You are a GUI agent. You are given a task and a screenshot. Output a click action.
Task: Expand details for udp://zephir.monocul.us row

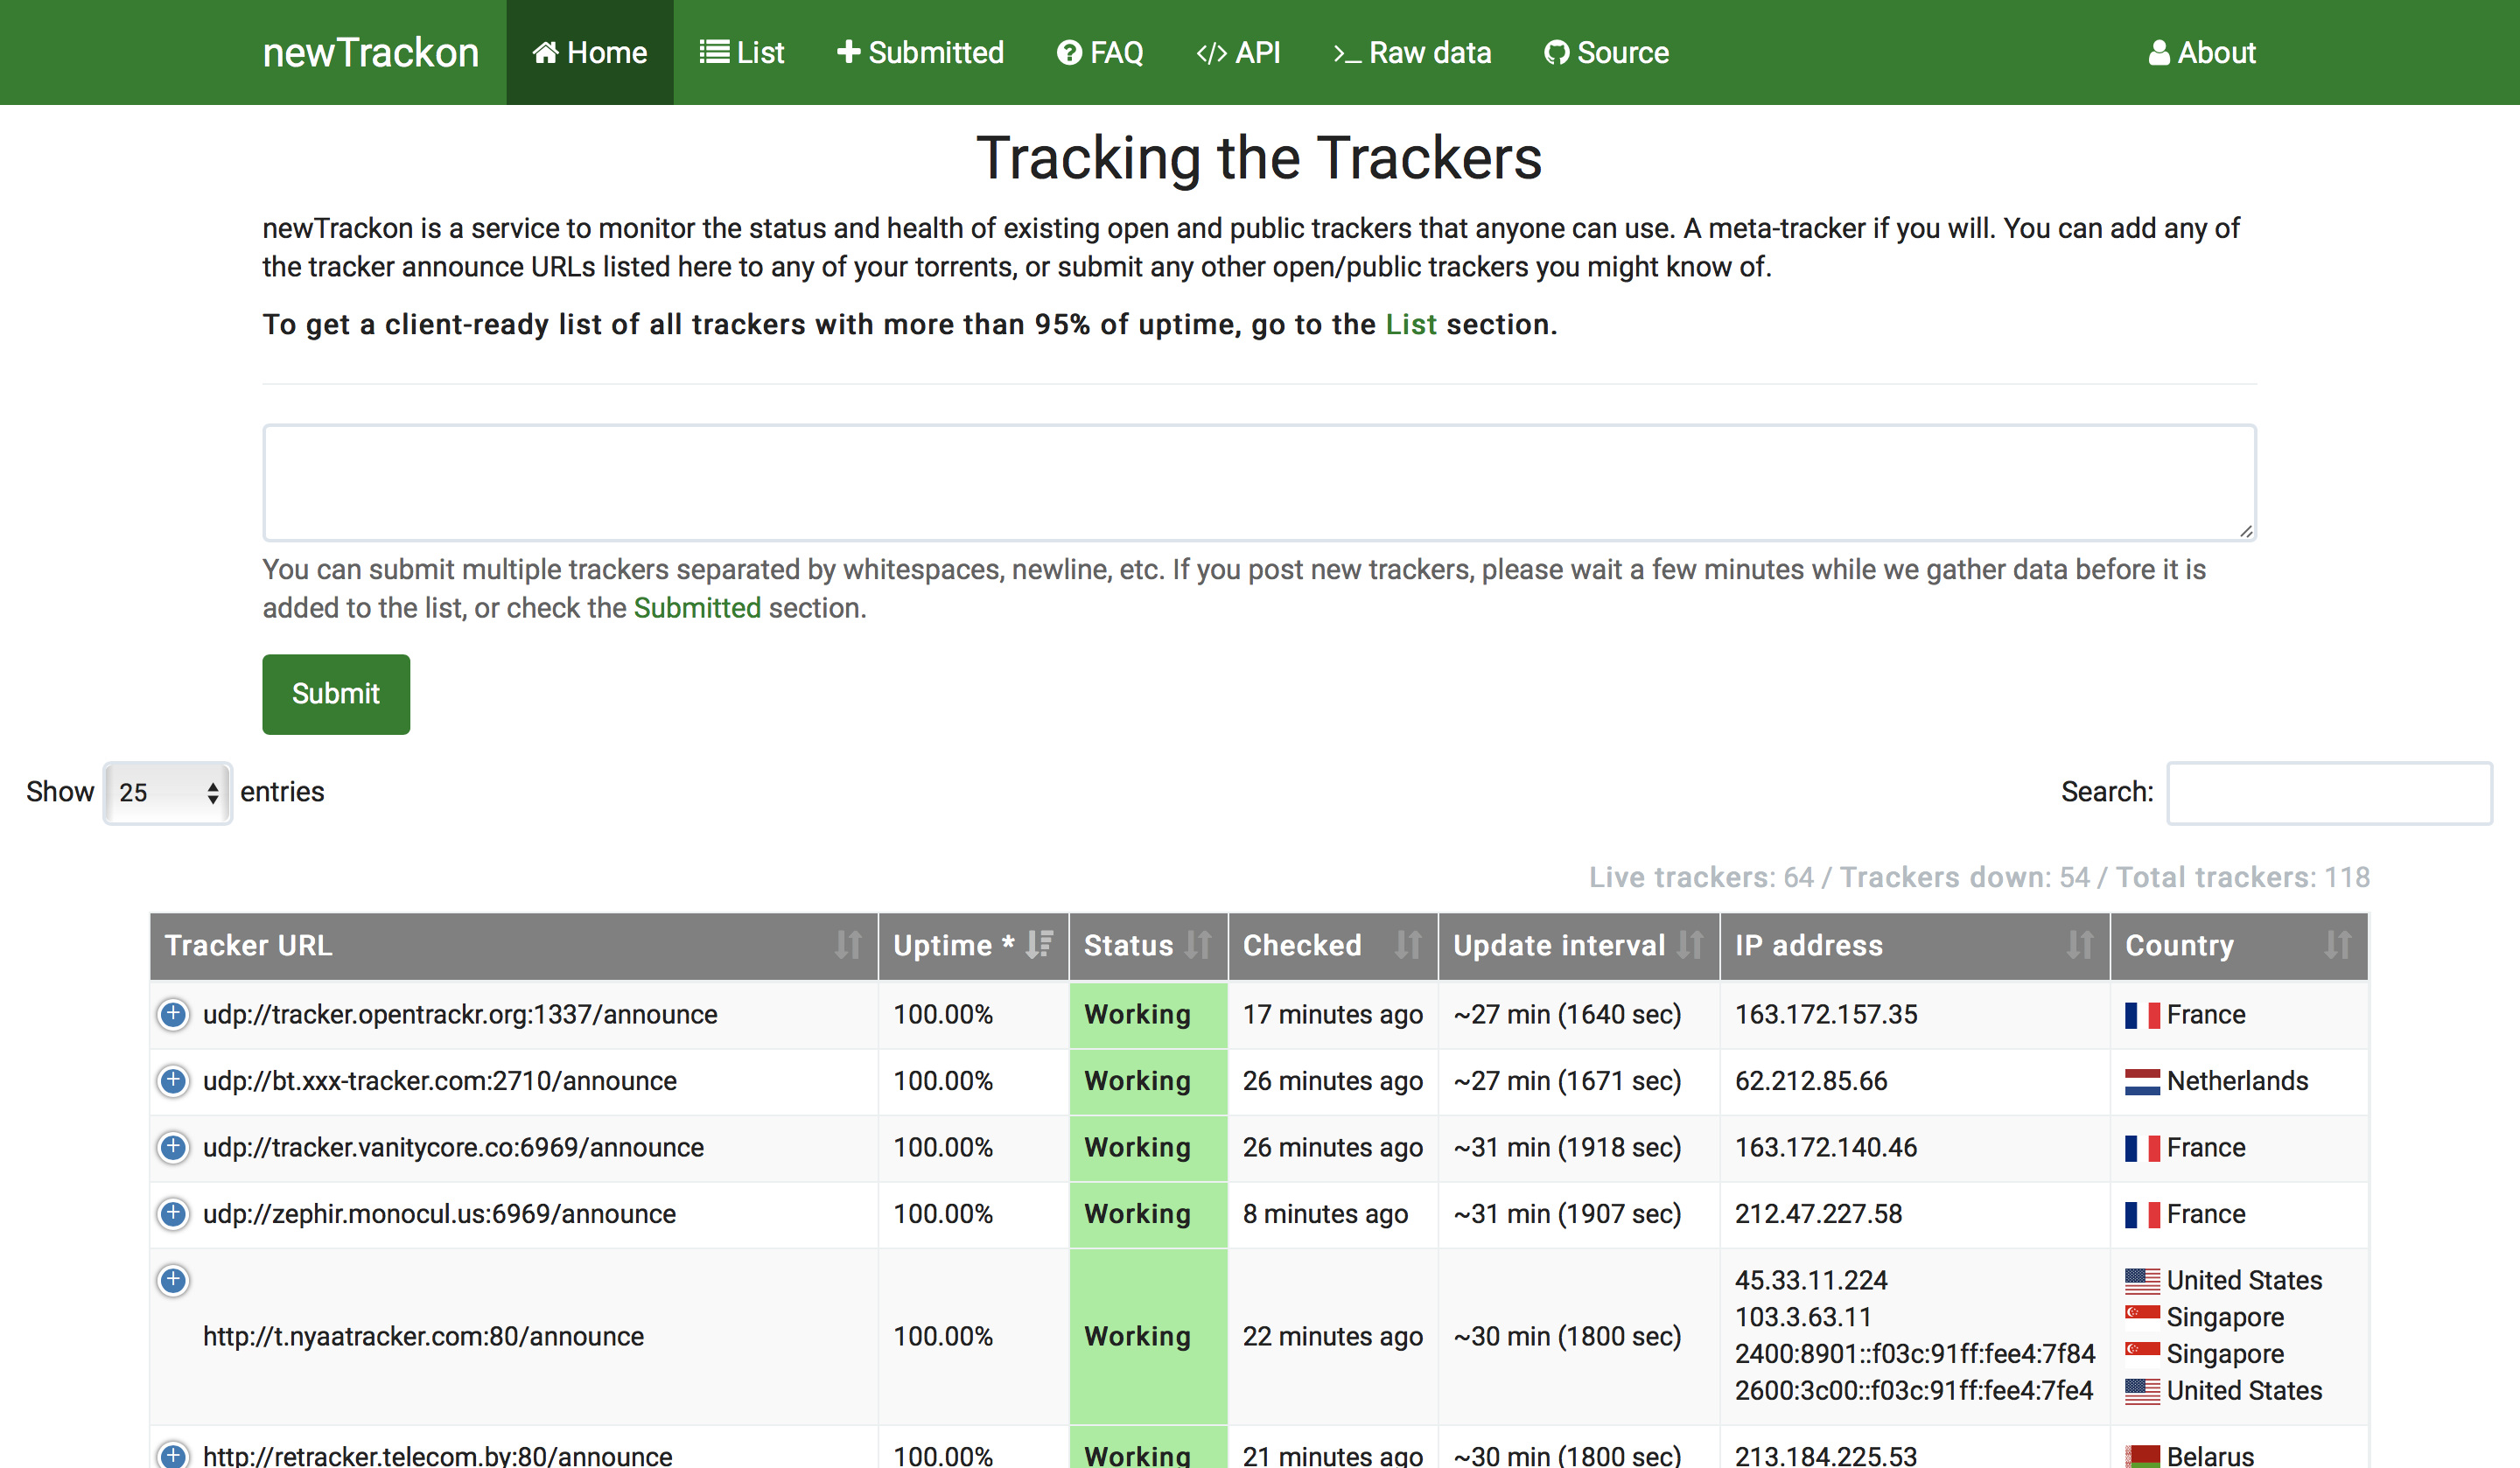tap(173, 1213)
